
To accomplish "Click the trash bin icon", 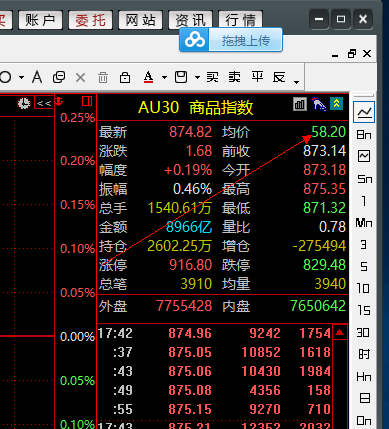I will point(103,78).
